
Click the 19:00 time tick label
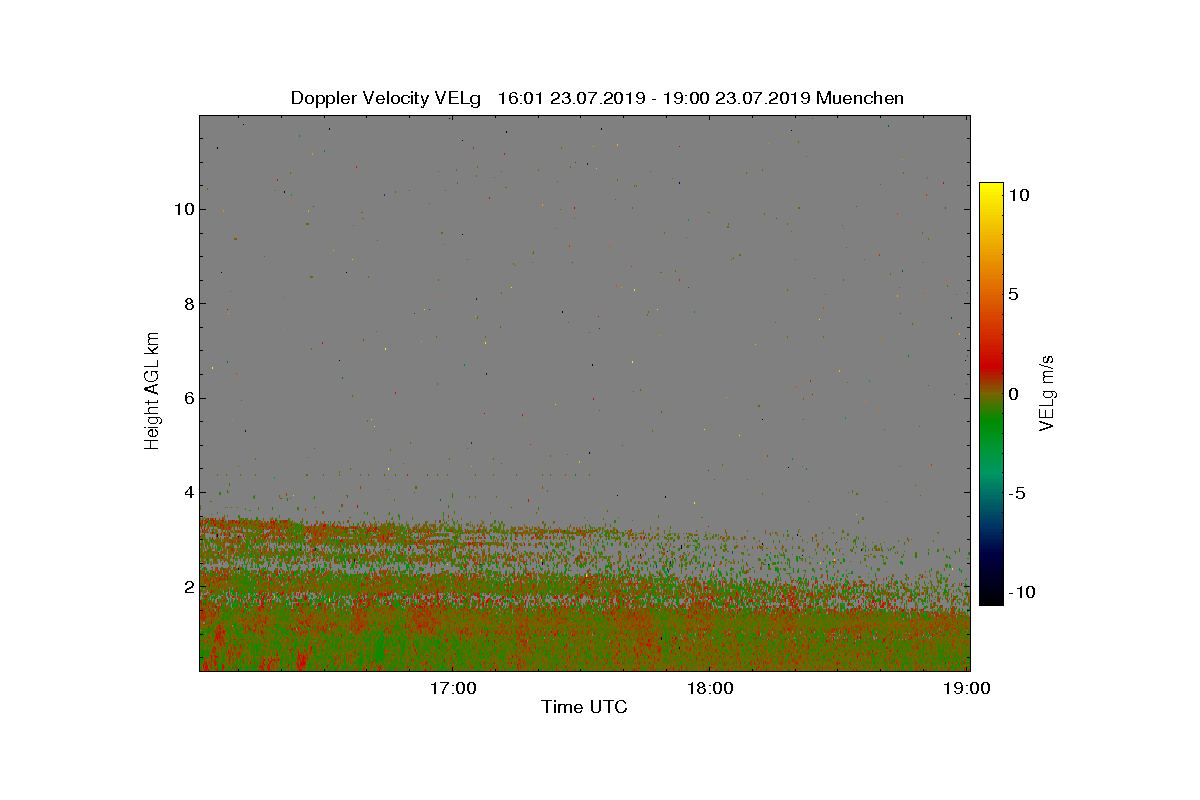point(969,688)
